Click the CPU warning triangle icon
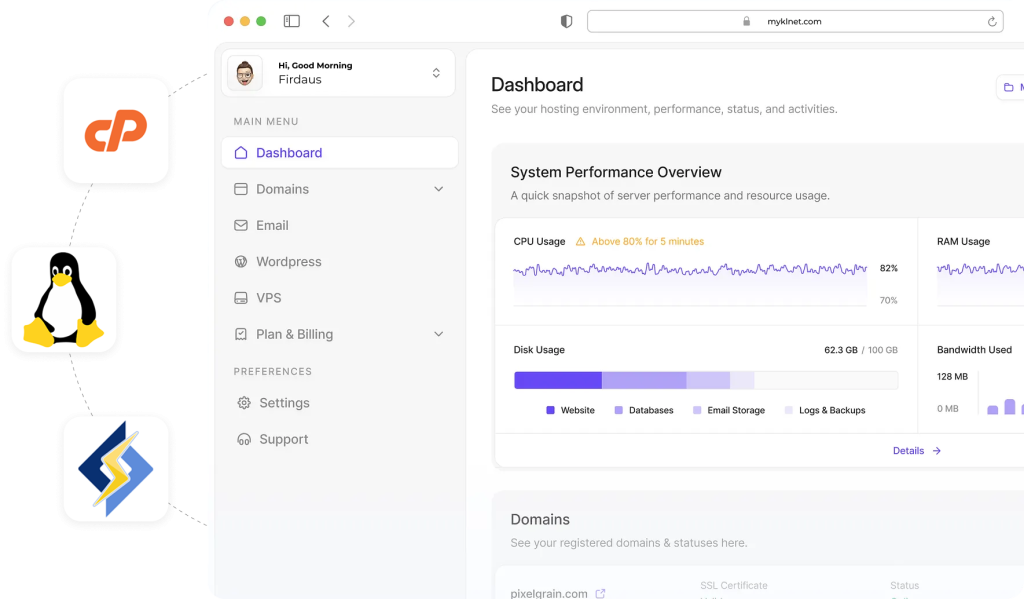The height and width of the screenshot is (599, 1024). (x=580, y=242)
